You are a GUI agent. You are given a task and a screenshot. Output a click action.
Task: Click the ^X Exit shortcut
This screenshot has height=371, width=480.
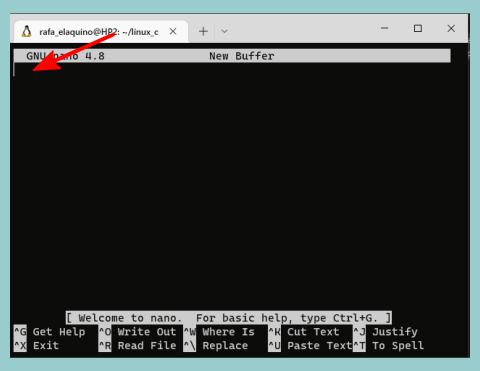click(36, 345)
